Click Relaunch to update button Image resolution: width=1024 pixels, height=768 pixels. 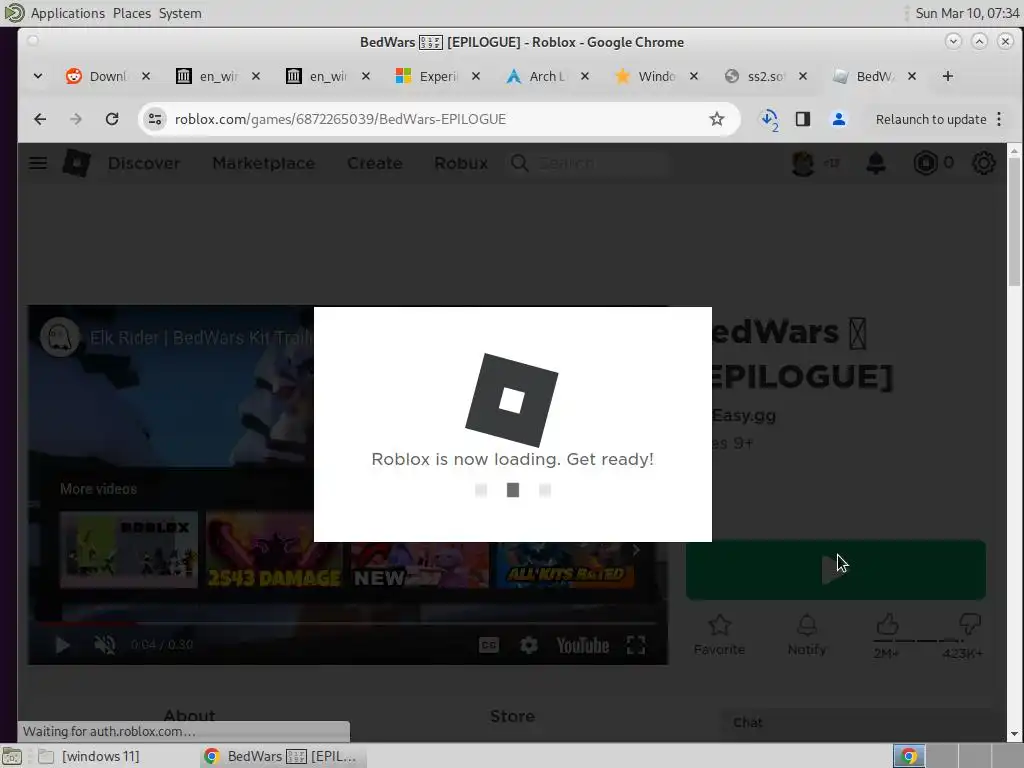(931, 120)
